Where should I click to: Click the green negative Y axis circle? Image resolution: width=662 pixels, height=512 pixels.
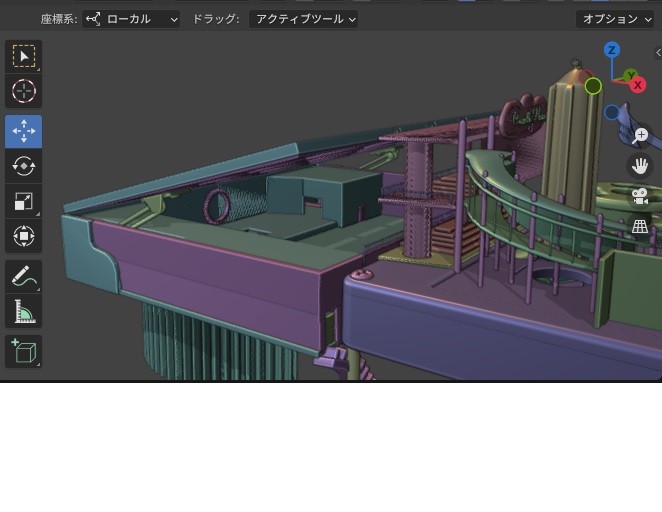(593, 86)
